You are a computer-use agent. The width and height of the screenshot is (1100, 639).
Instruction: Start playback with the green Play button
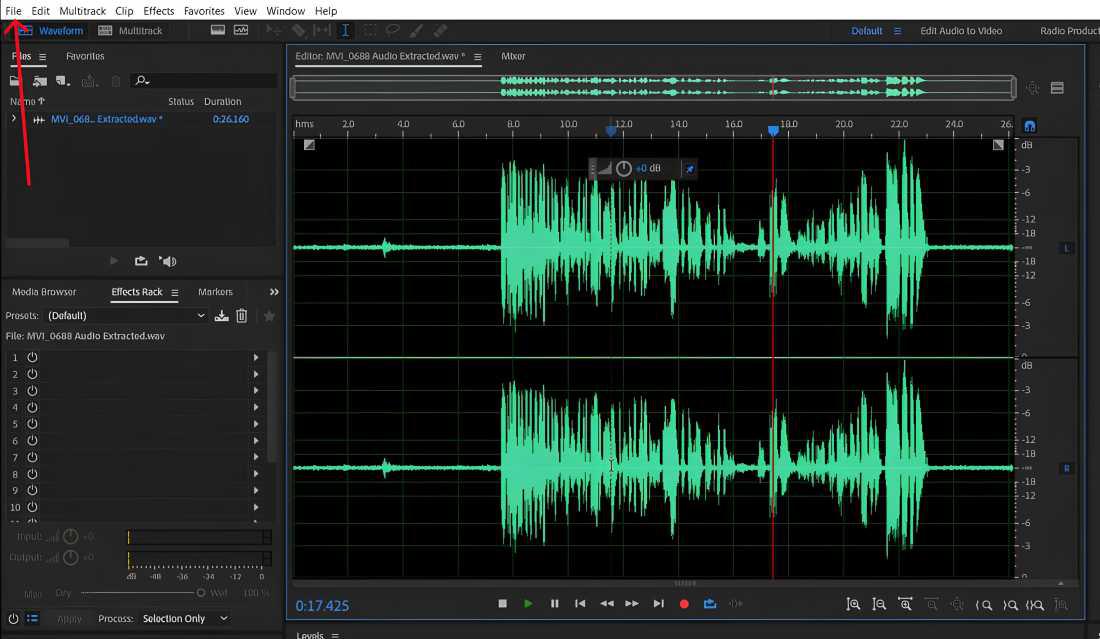tap(528, 604)
